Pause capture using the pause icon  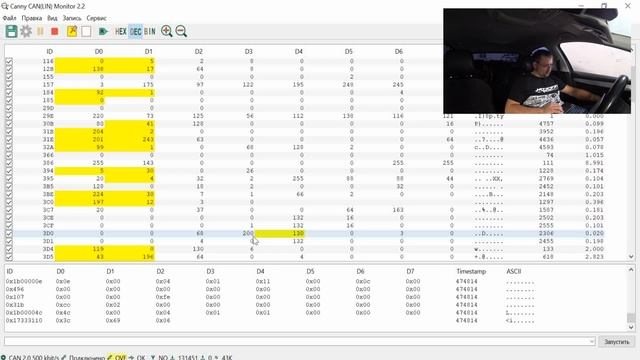point(40,31)
